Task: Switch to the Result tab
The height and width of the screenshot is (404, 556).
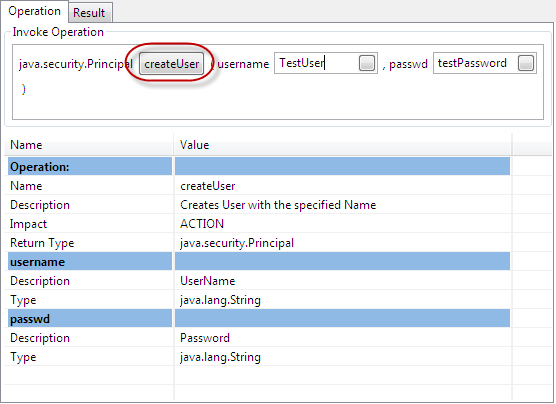Action: tap(90, 12)
